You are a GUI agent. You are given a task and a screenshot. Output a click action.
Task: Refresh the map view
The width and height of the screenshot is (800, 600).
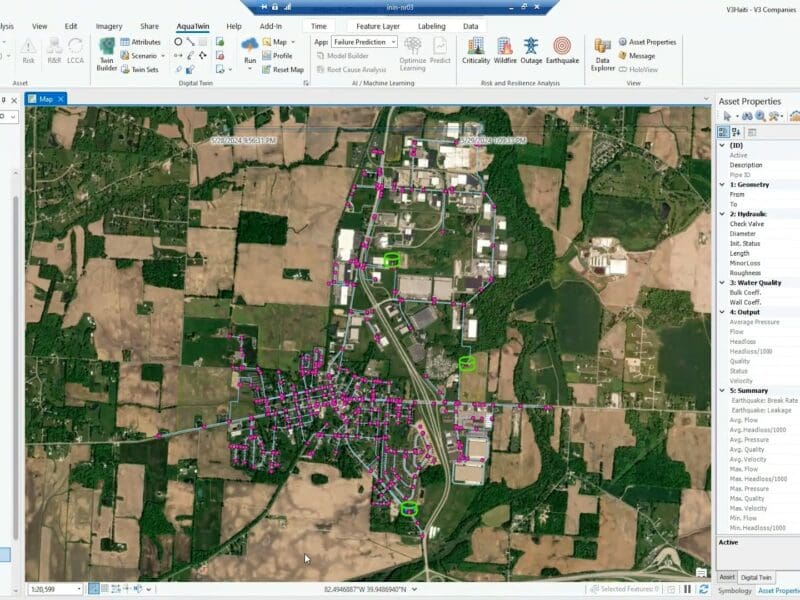pos(703,589)
